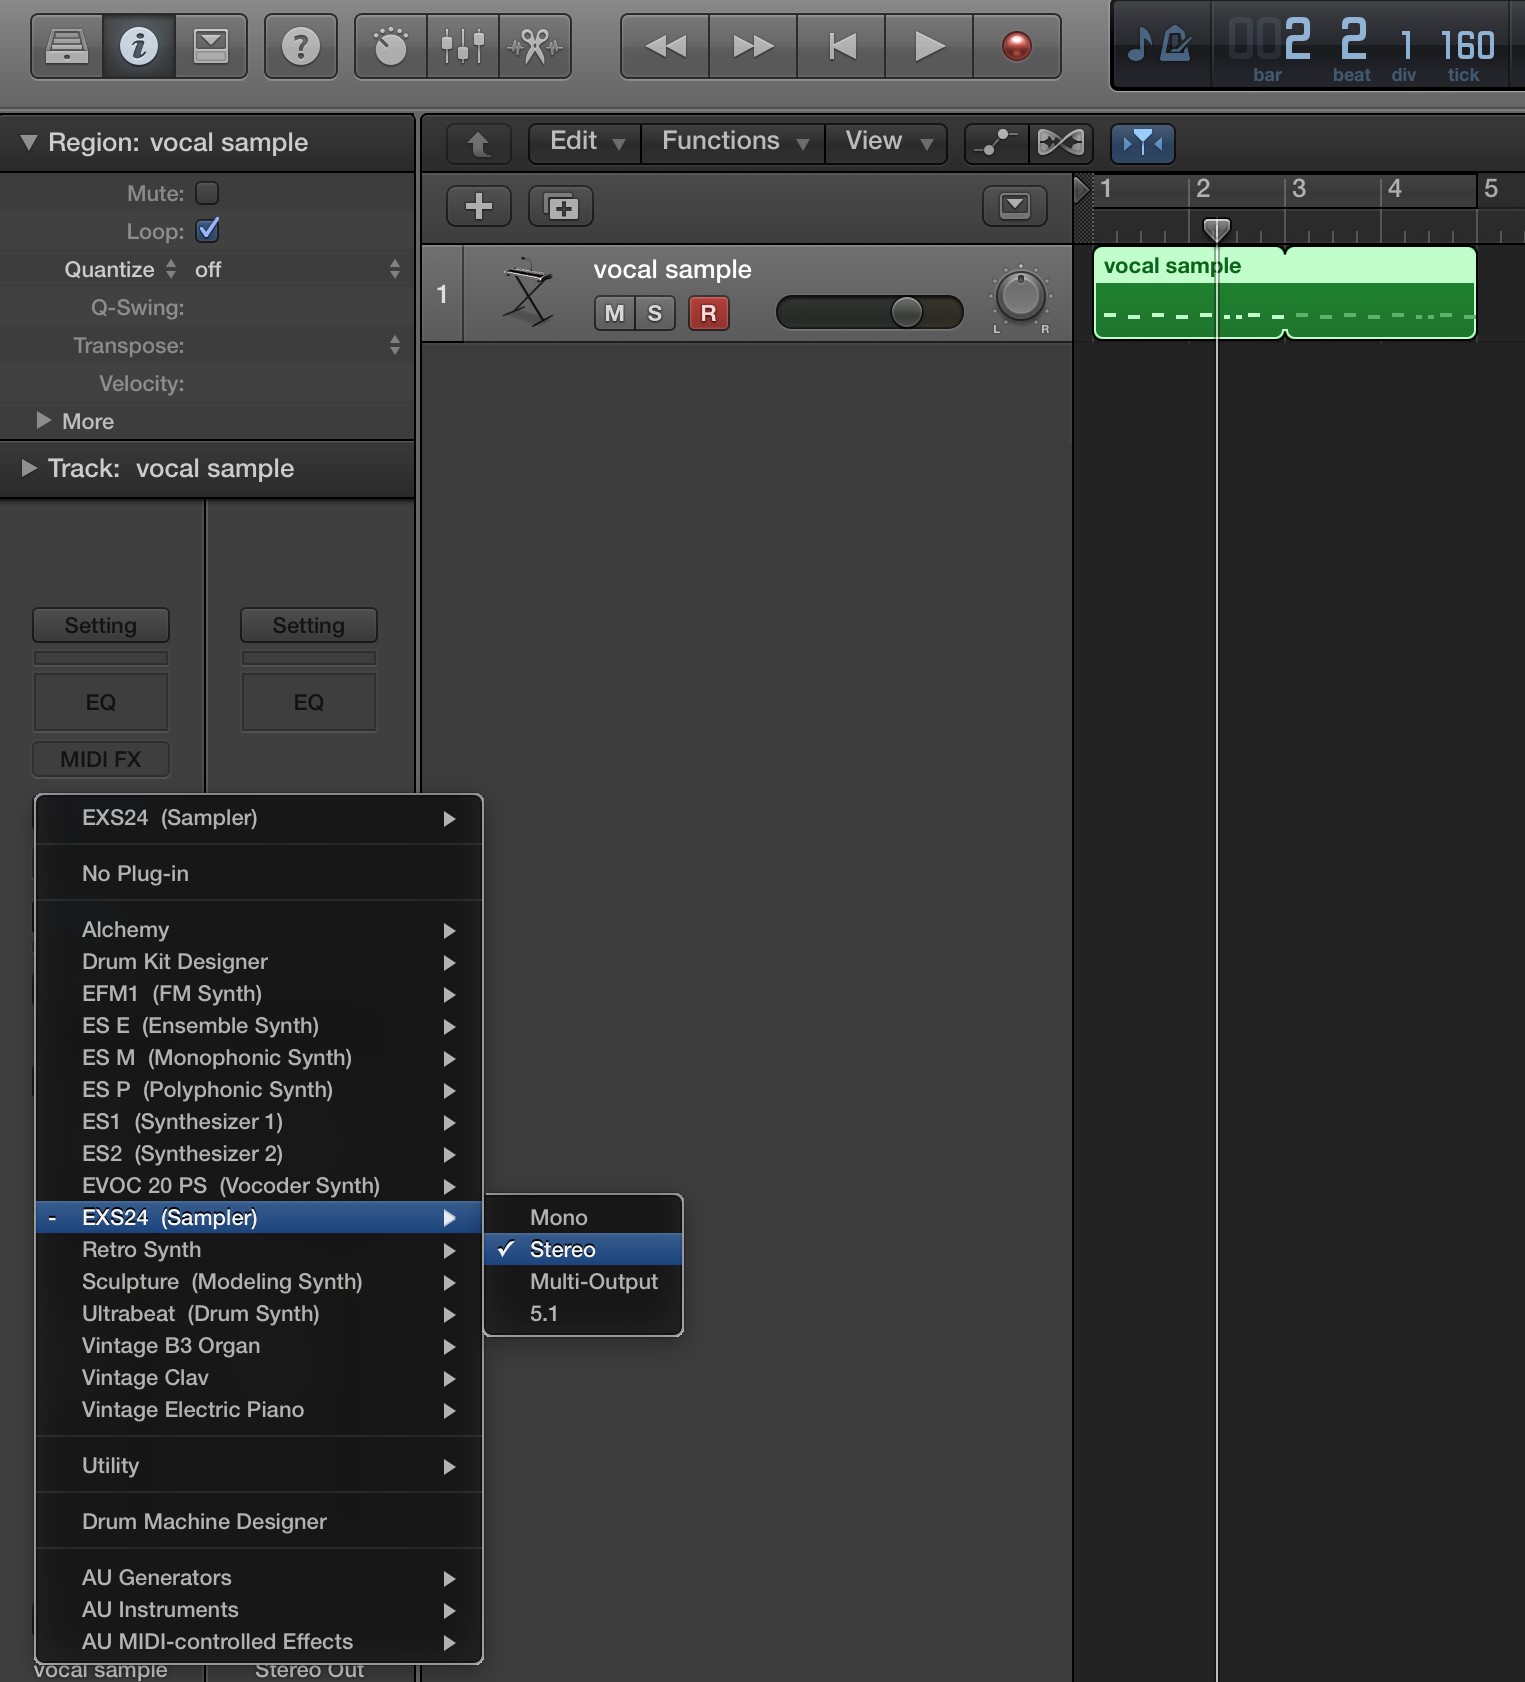Choose Drum Kit Designer instrument
Screen dimensions: 1525x1682
coord(259,961)
